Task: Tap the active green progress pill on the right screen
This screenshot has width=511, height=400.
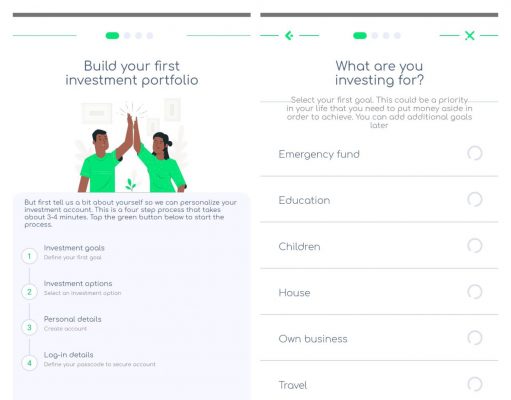Action: [x=360, y=36]
